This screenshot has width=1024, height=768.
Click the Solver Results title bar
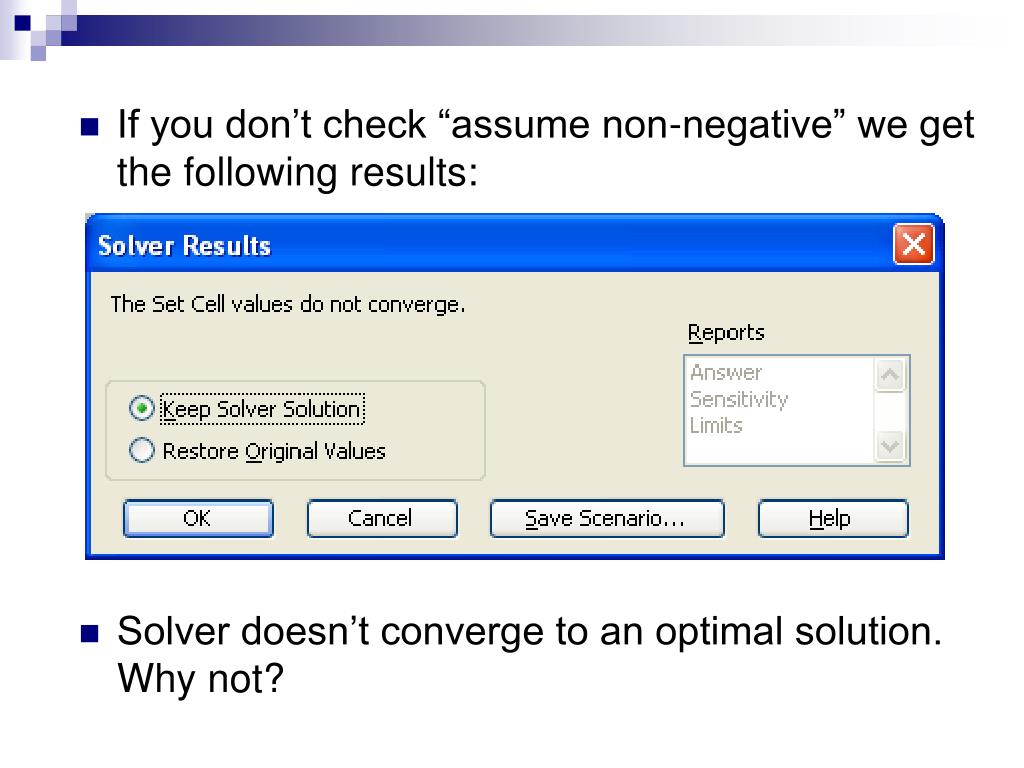(x=490, y=245)
